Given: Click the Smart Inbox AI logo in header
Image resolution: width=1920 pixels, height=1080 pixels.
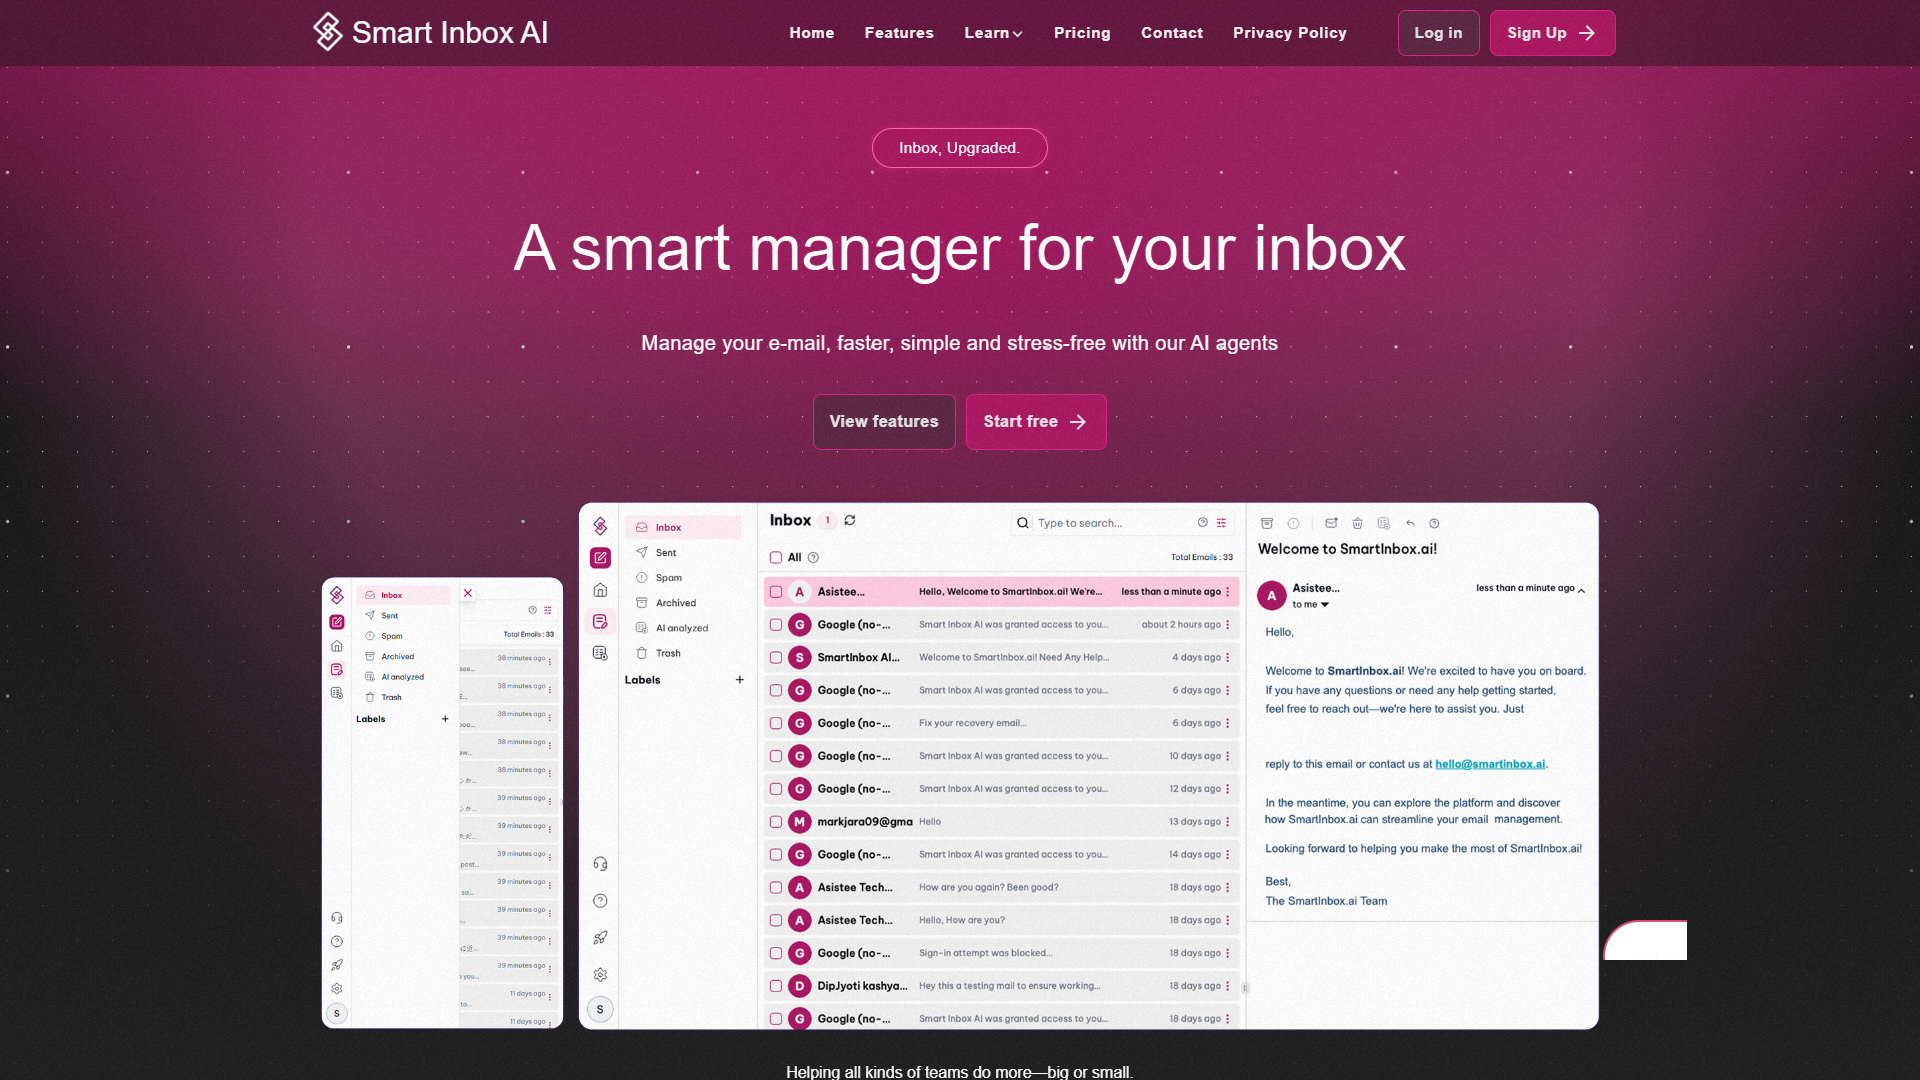Looking at the screenshot, I should coord(430,32).
